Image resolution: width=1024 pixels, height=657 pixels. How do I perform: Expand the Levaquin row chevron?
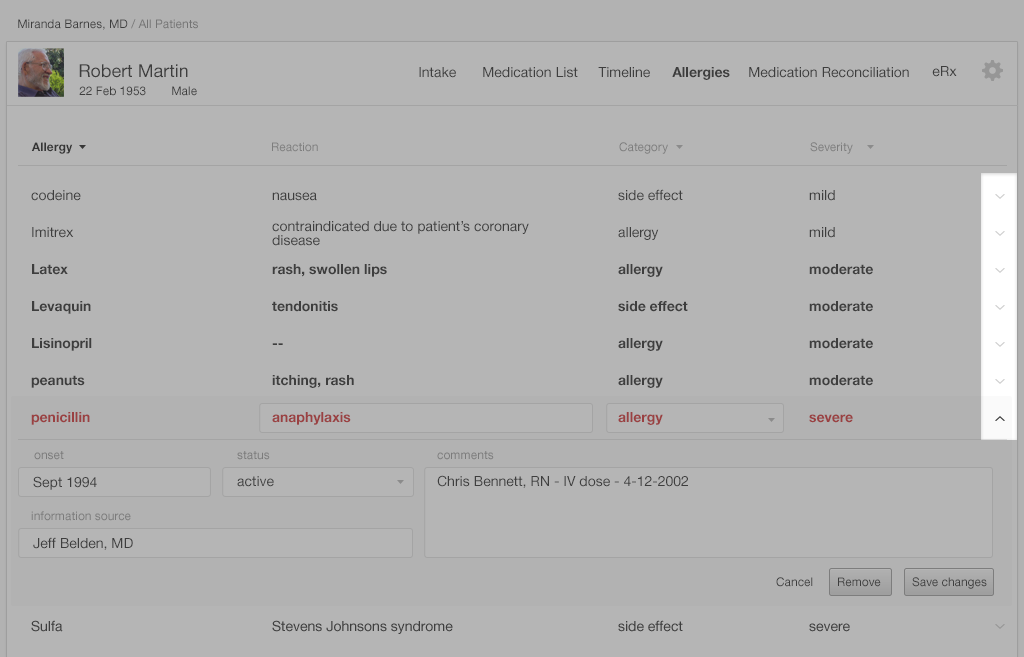(999, 307)
